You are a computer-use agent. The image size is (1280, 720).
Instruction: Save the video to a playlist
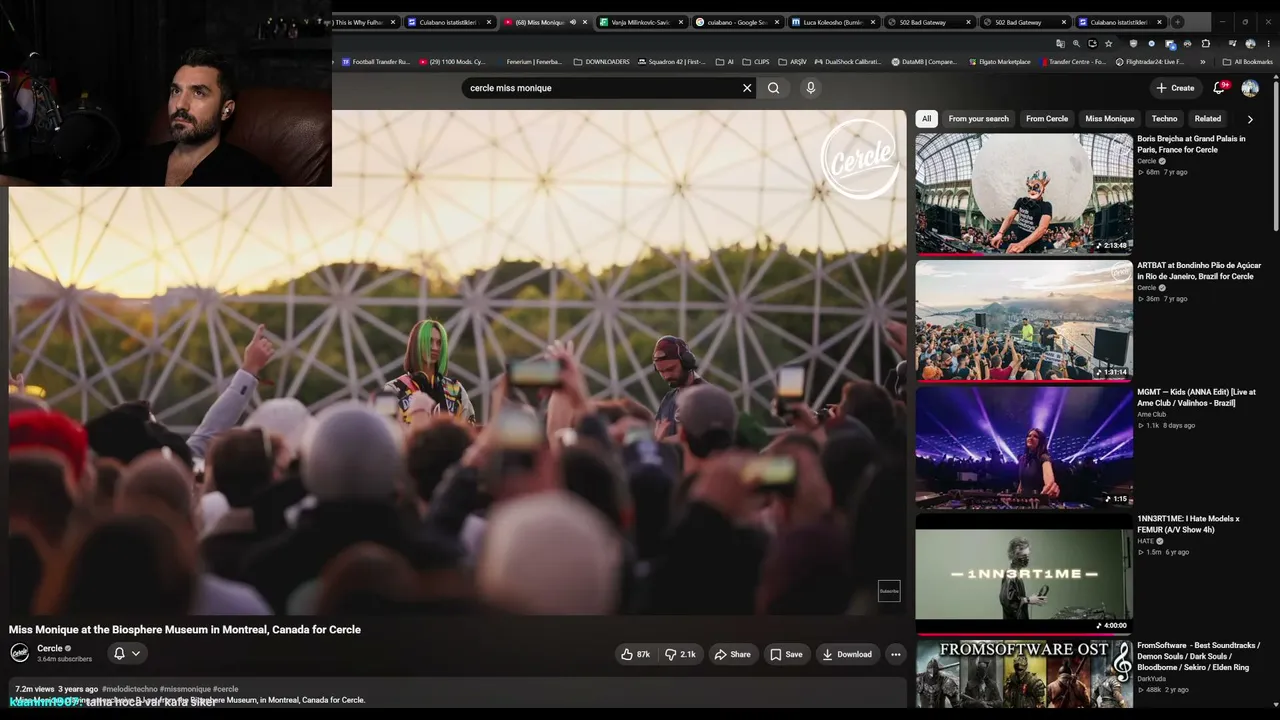pyautogui.click(x=786, y=654)
